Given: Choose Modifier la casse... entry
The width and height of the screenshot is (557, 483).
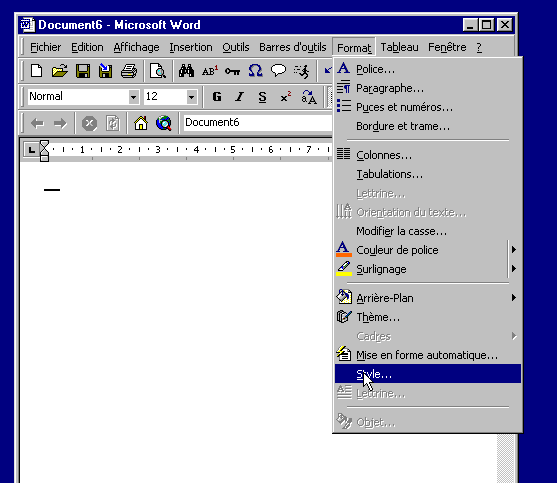Looking at the screenshot, I should (428, 231).
